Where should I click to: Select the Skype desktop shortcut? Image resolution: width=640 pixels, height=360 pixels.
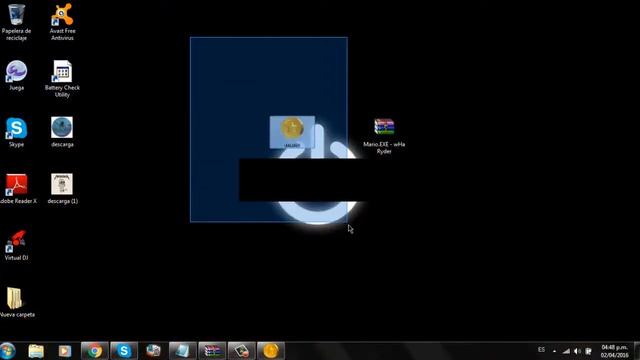click(16, 132)
